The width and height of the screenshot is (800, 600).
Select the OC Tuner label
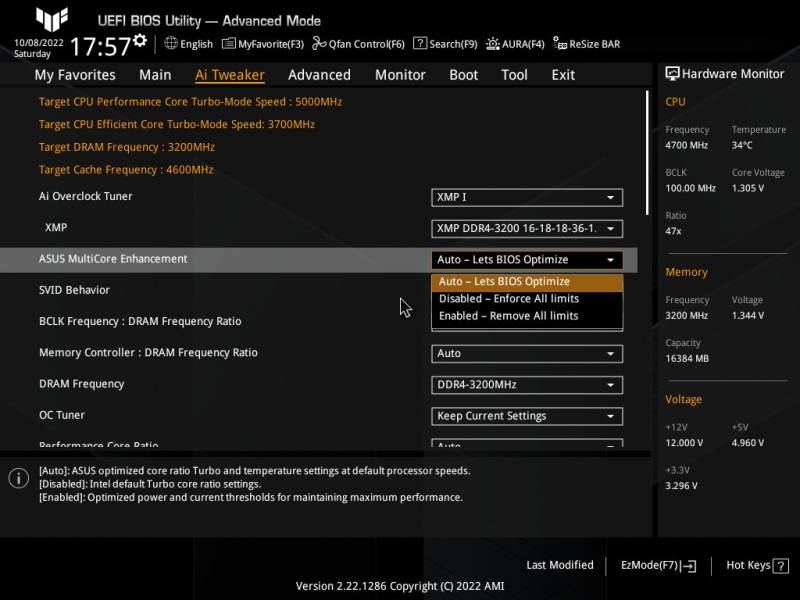pos(62,415)
